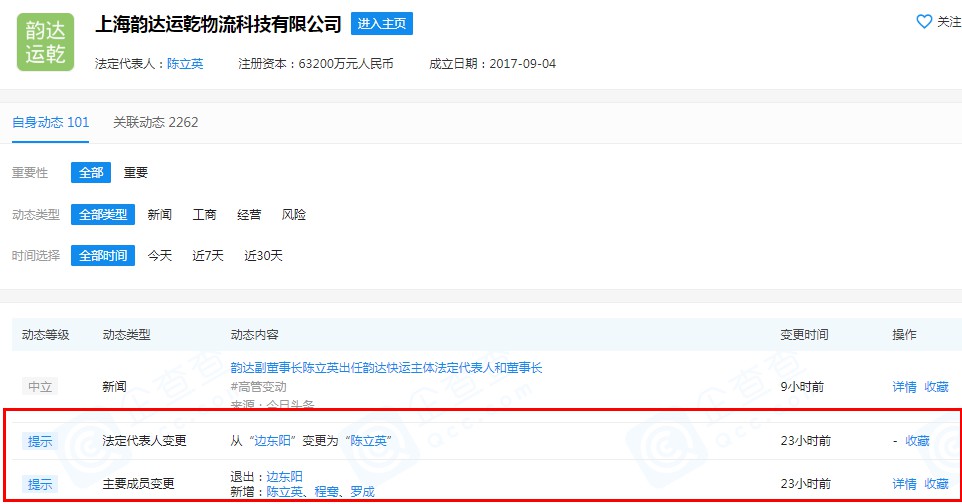Filter dynamic type by 经营
Screen dimensions: 962x504
pos(249,214)
